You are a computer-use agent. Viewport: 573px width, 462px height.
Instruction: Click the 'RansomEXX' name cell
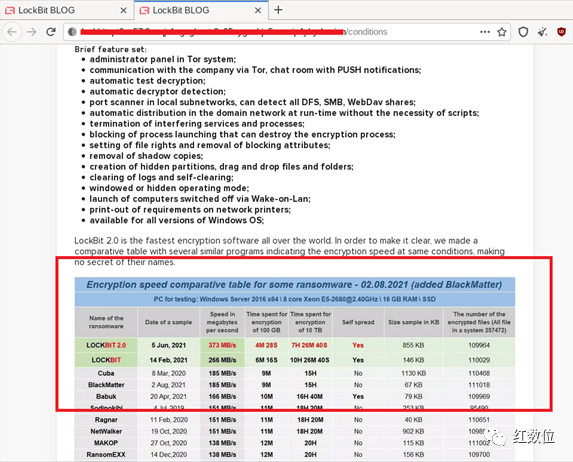coord(106,455)
